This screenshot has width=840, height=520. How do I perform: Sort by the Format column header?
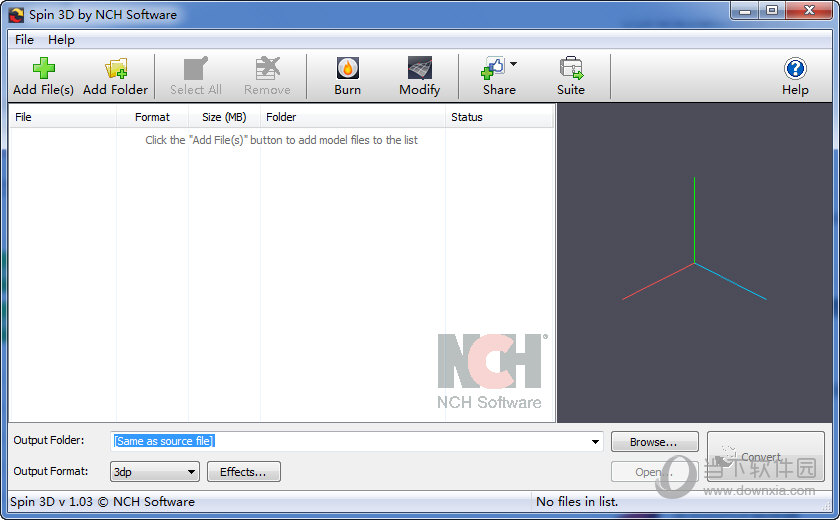[x=152, y=117]
